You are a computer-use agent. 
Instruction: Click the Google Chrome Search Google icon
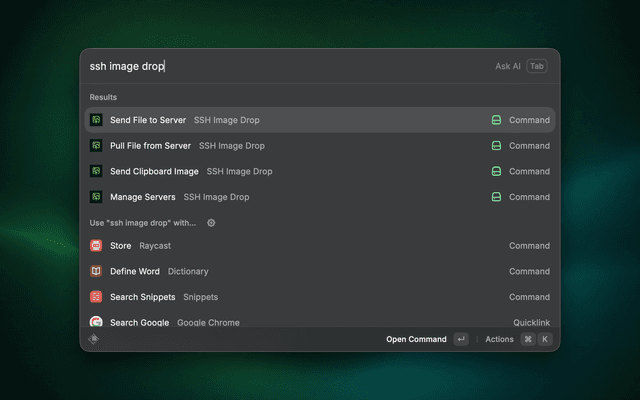click(x=96, y=322)
